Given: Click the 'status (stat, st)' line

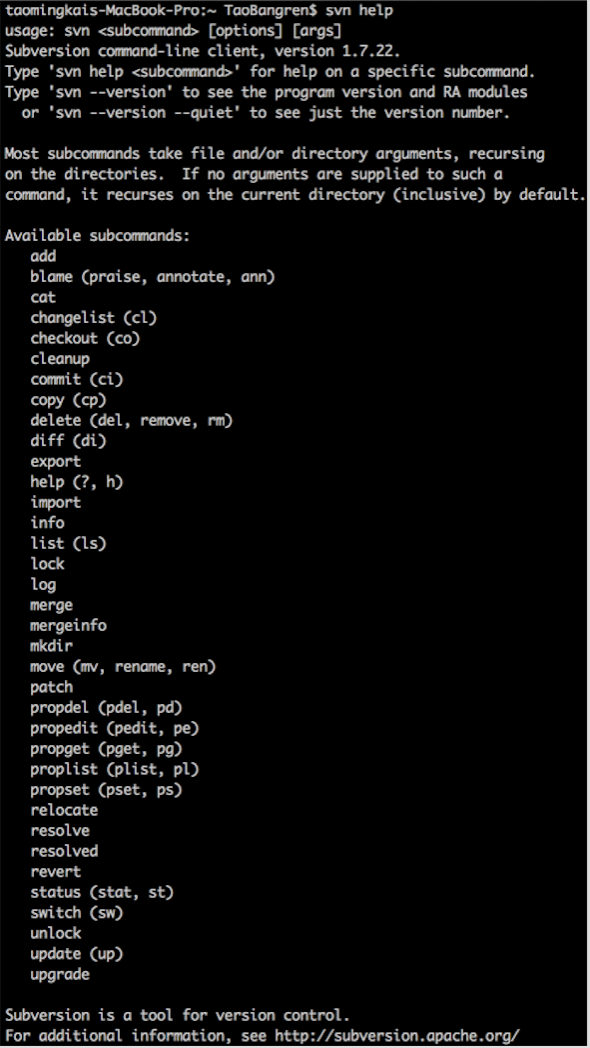Looking at the screenshot, I should pyautogui.click(x=102, y=892).
